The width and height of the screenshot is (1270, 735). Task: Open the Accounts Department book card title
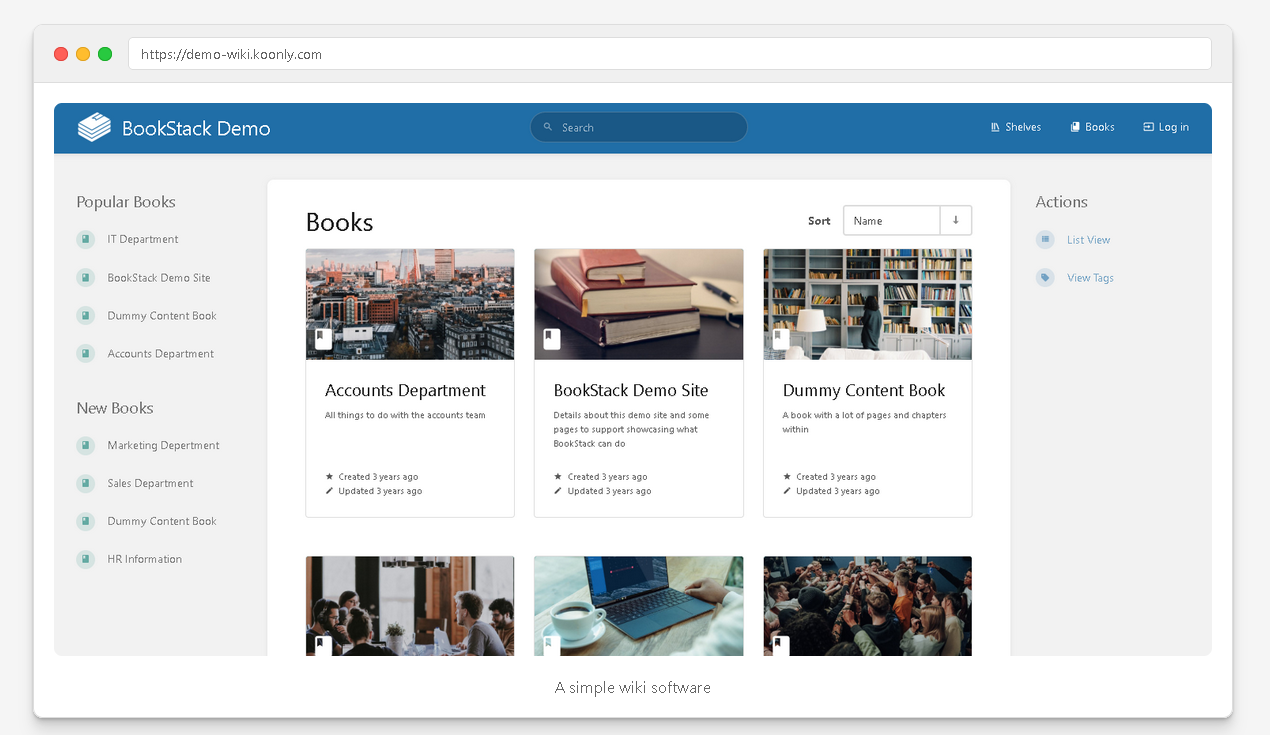point(405,390)
